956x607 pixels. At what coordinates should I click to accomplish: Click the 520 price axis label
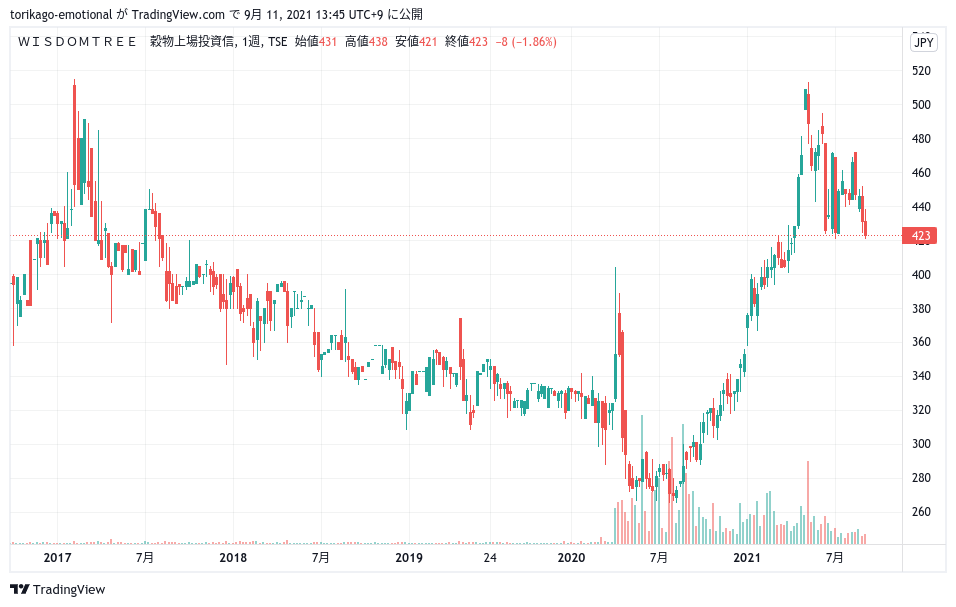click(921, 71)
